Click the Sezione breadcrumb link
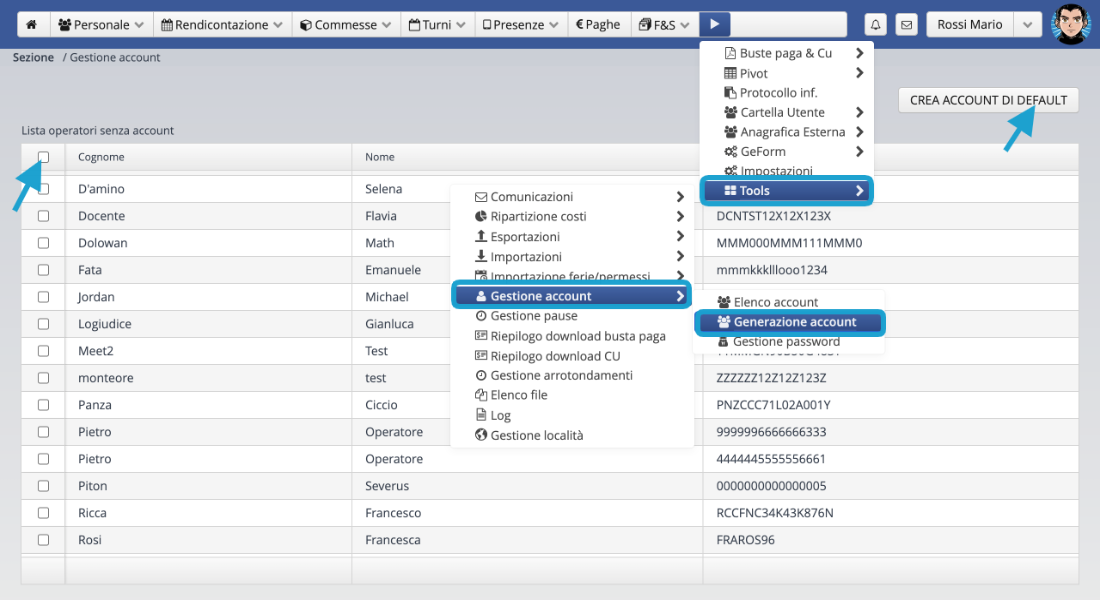 coord(33,58)
